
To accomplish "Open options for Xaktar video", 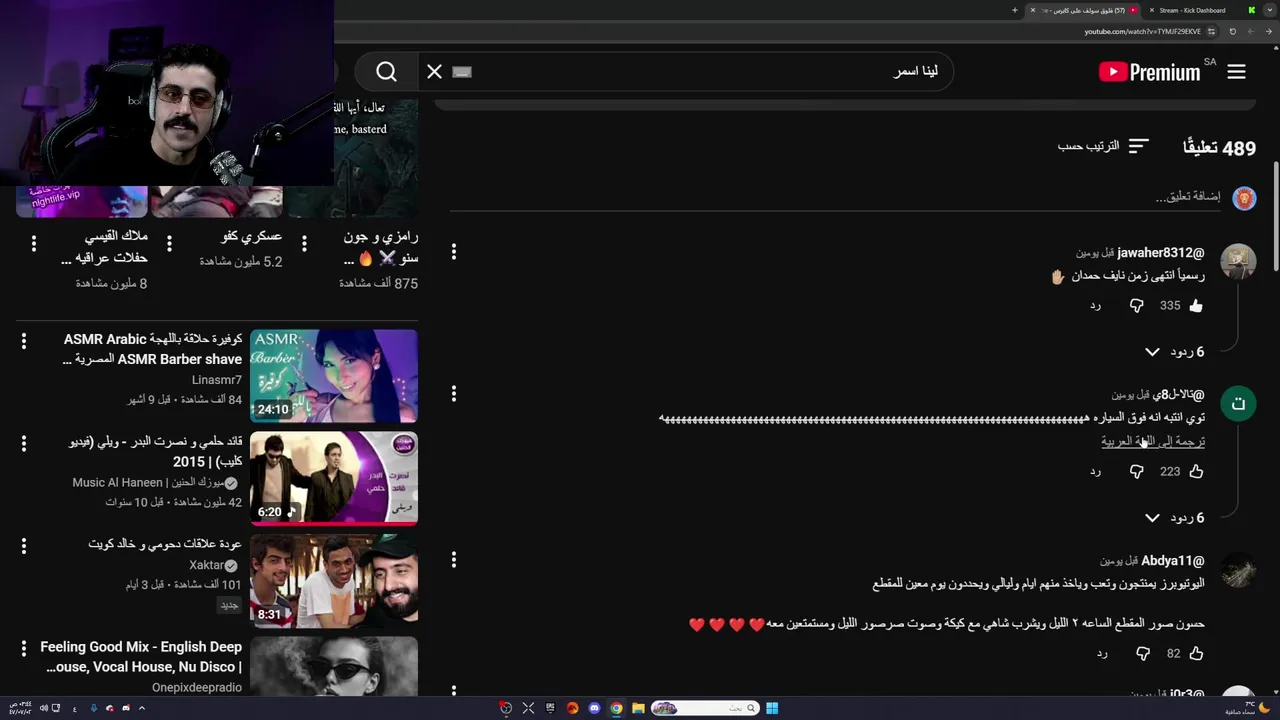I will 24,546.
